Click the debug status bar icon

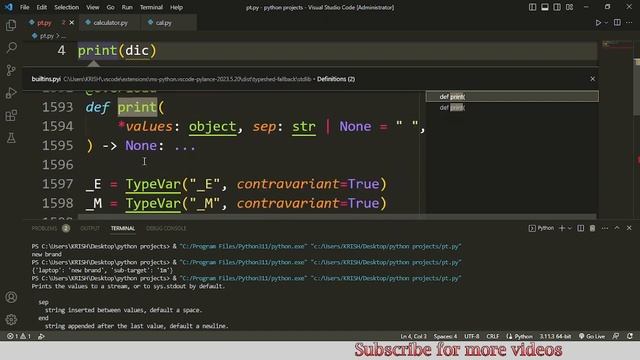41,336
